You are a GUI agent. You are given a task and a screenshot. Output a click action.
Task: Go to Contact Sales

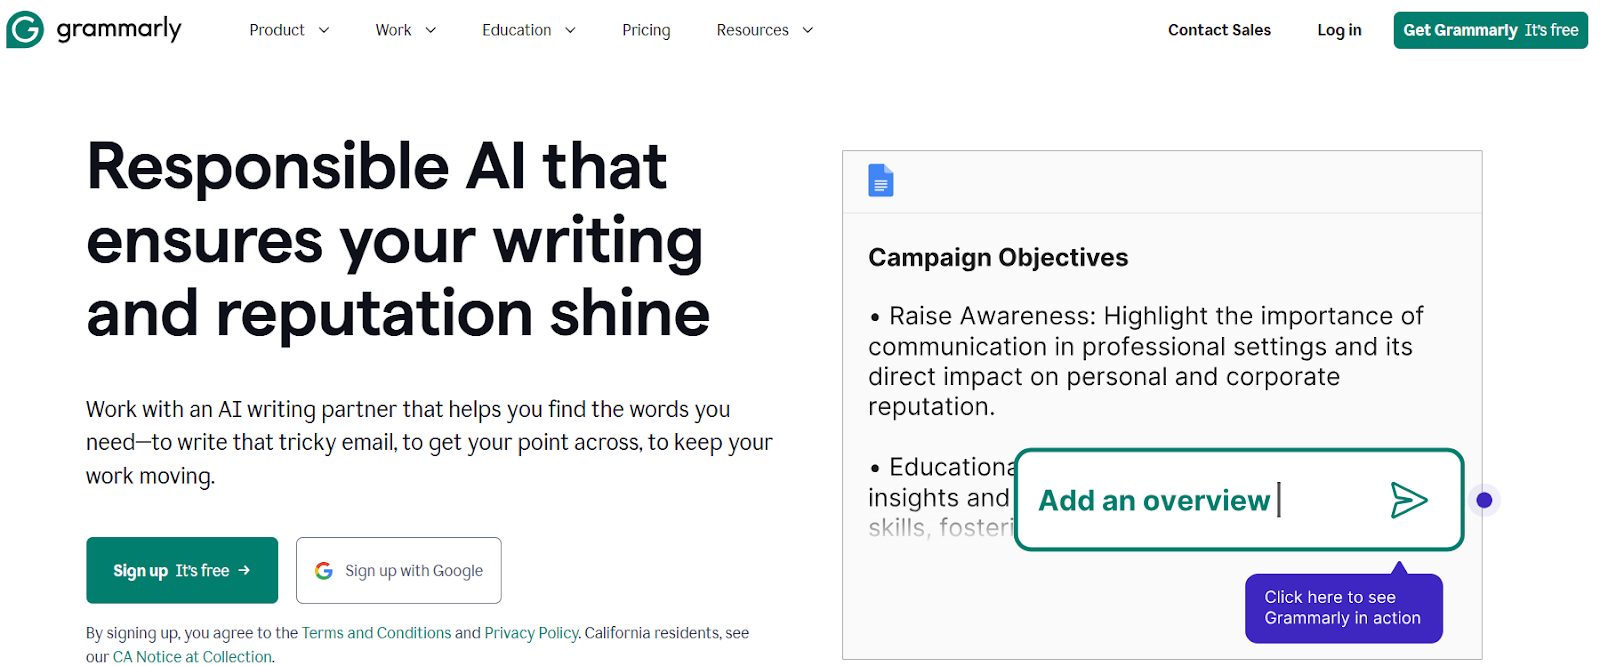(x=1219, y=30)
